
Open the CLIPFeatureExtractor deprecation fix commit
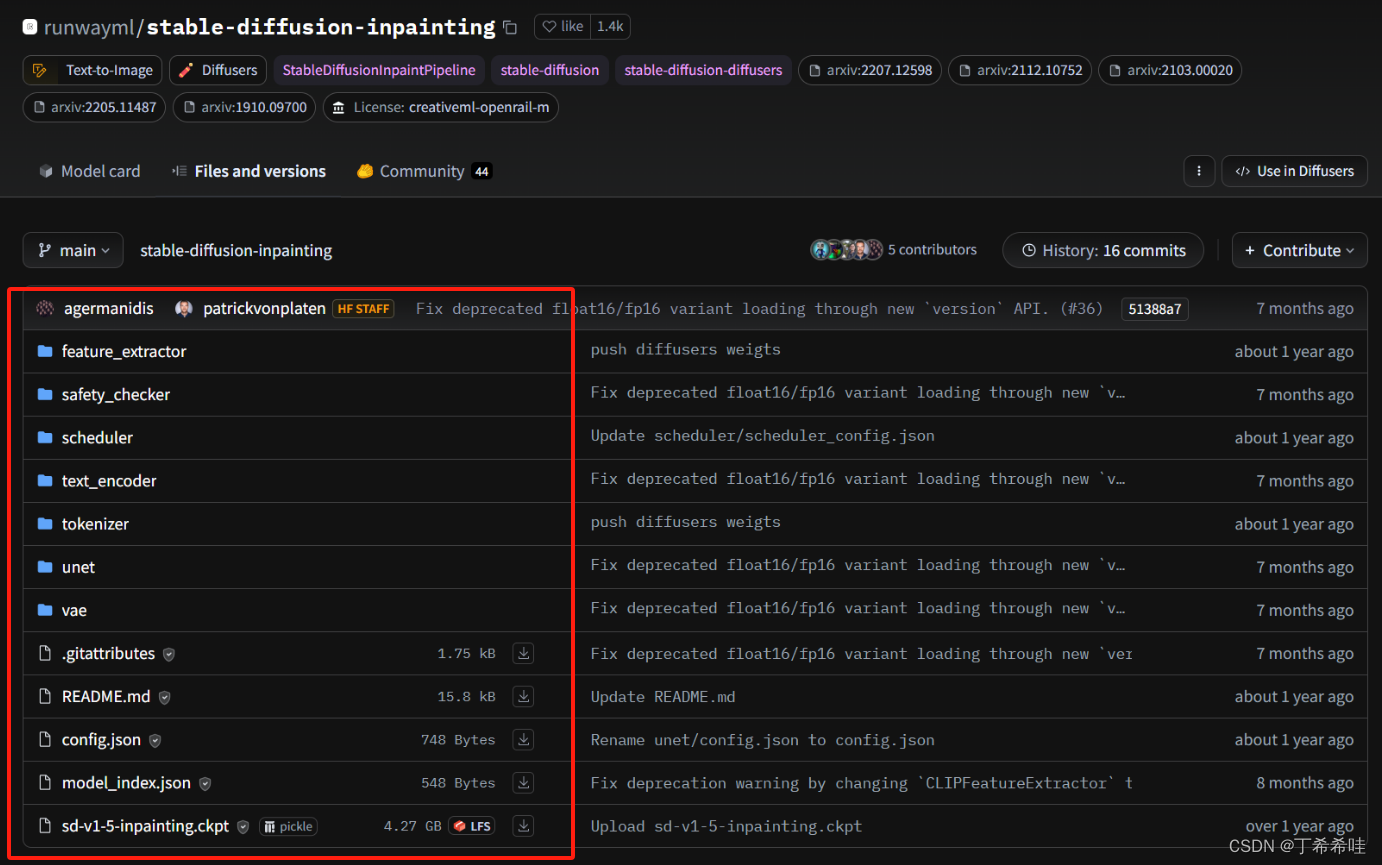click(862, 783)
